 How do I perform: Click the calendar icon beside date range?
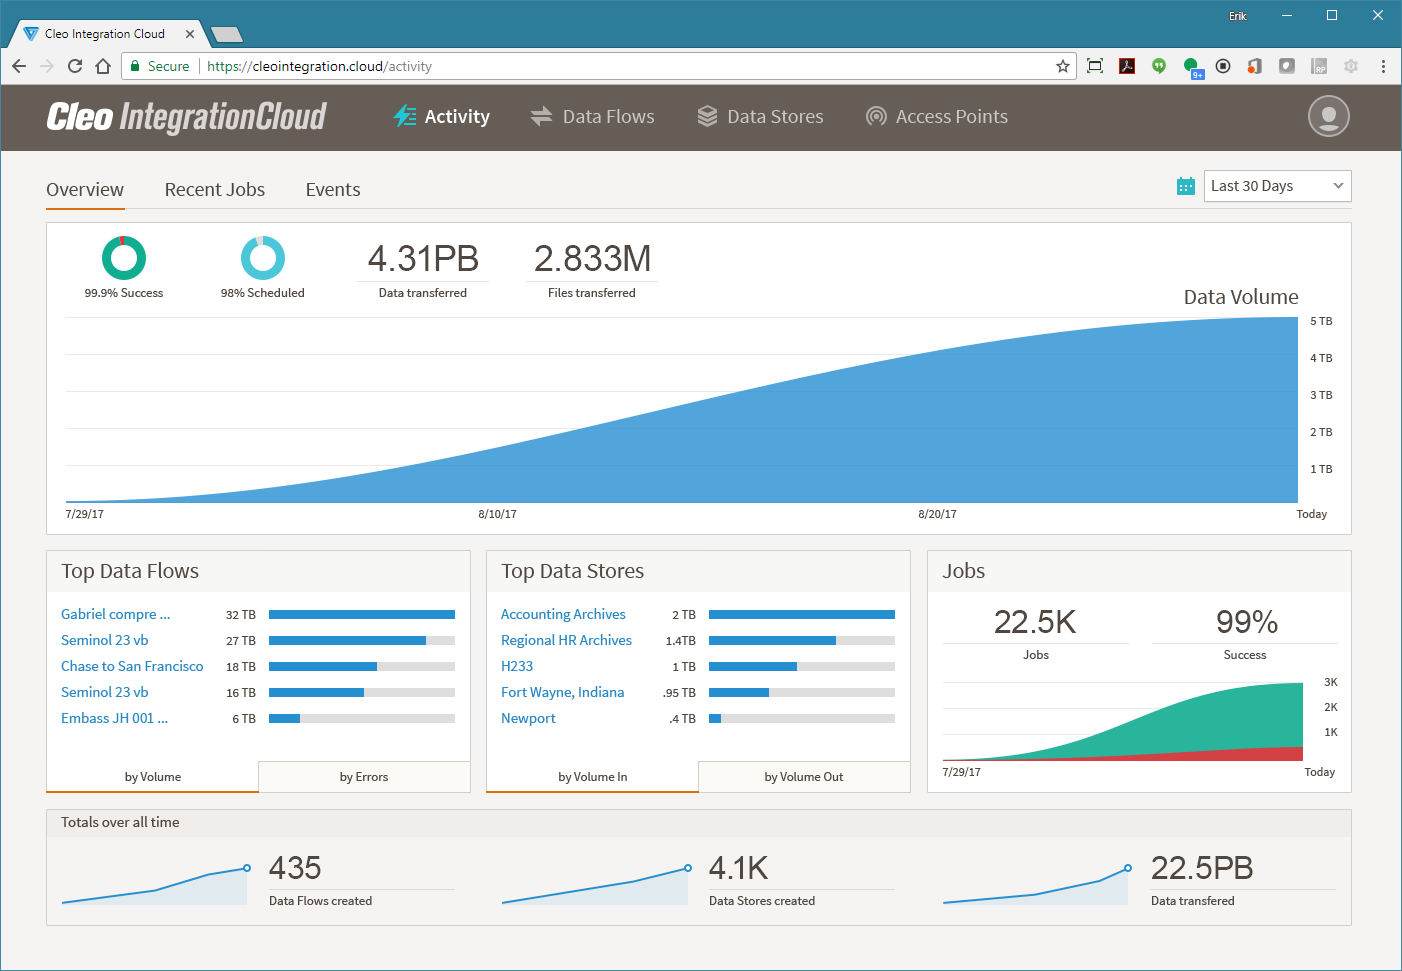(x=1186, y=186)
